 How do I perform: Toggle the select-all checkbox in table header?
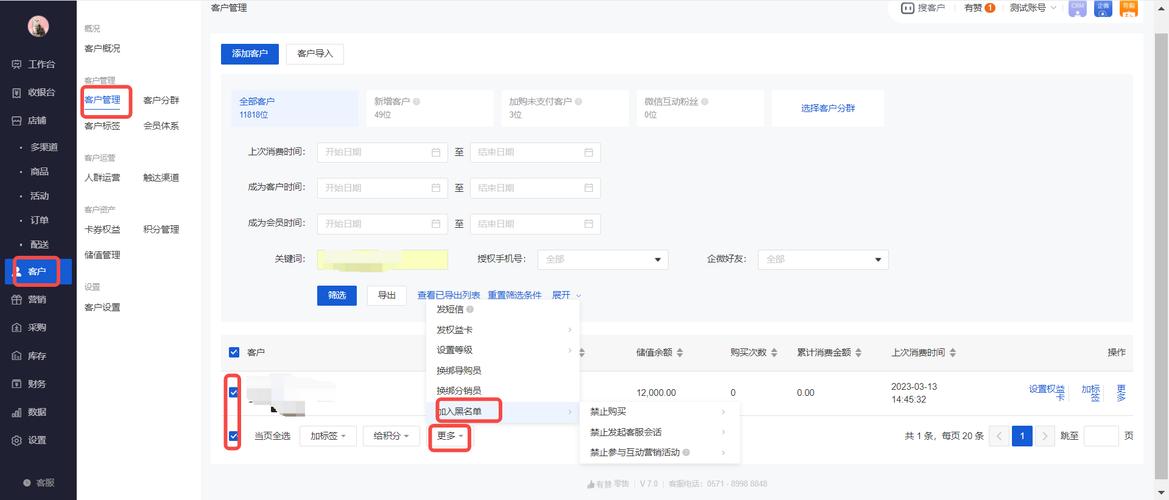point(234,352)
